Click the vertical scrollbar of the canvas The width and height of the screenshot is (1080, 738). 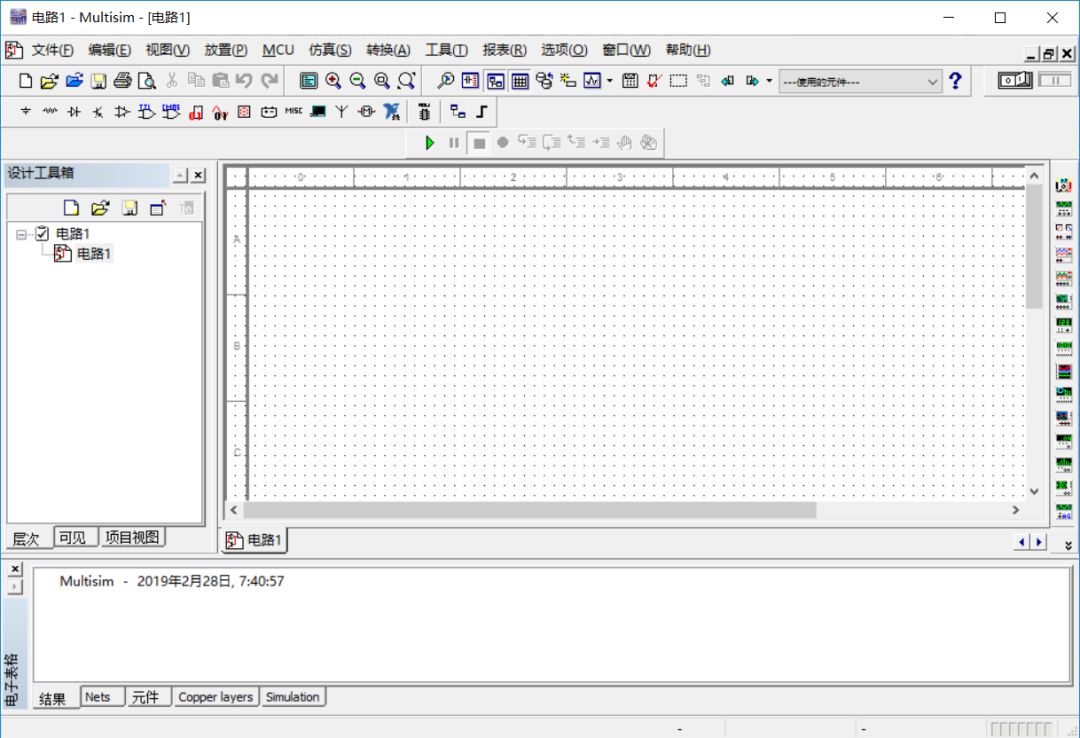pyautogui.click(x=1034, y=247)
